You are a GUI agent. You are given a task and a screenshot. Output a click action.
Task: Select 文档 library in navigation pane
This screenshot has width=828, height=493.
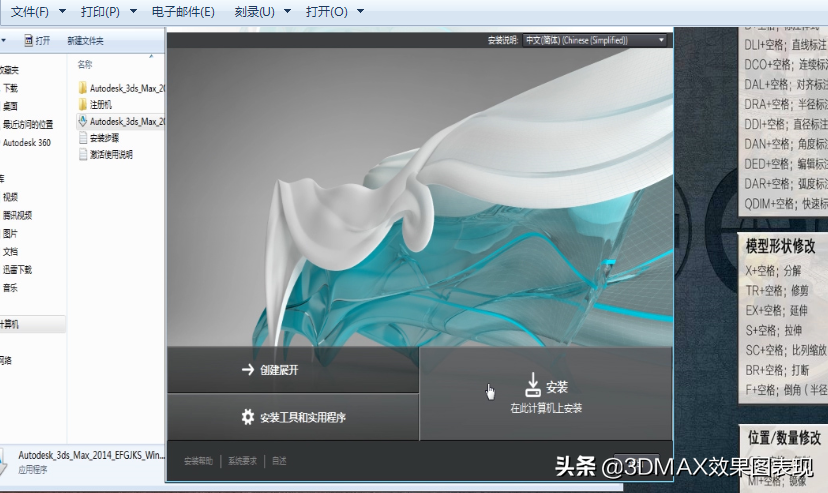(10, 251)
